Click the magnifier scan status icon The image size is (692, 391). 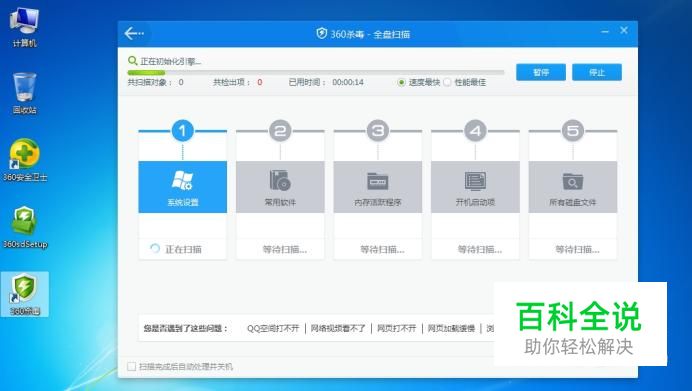coord(132,60)
